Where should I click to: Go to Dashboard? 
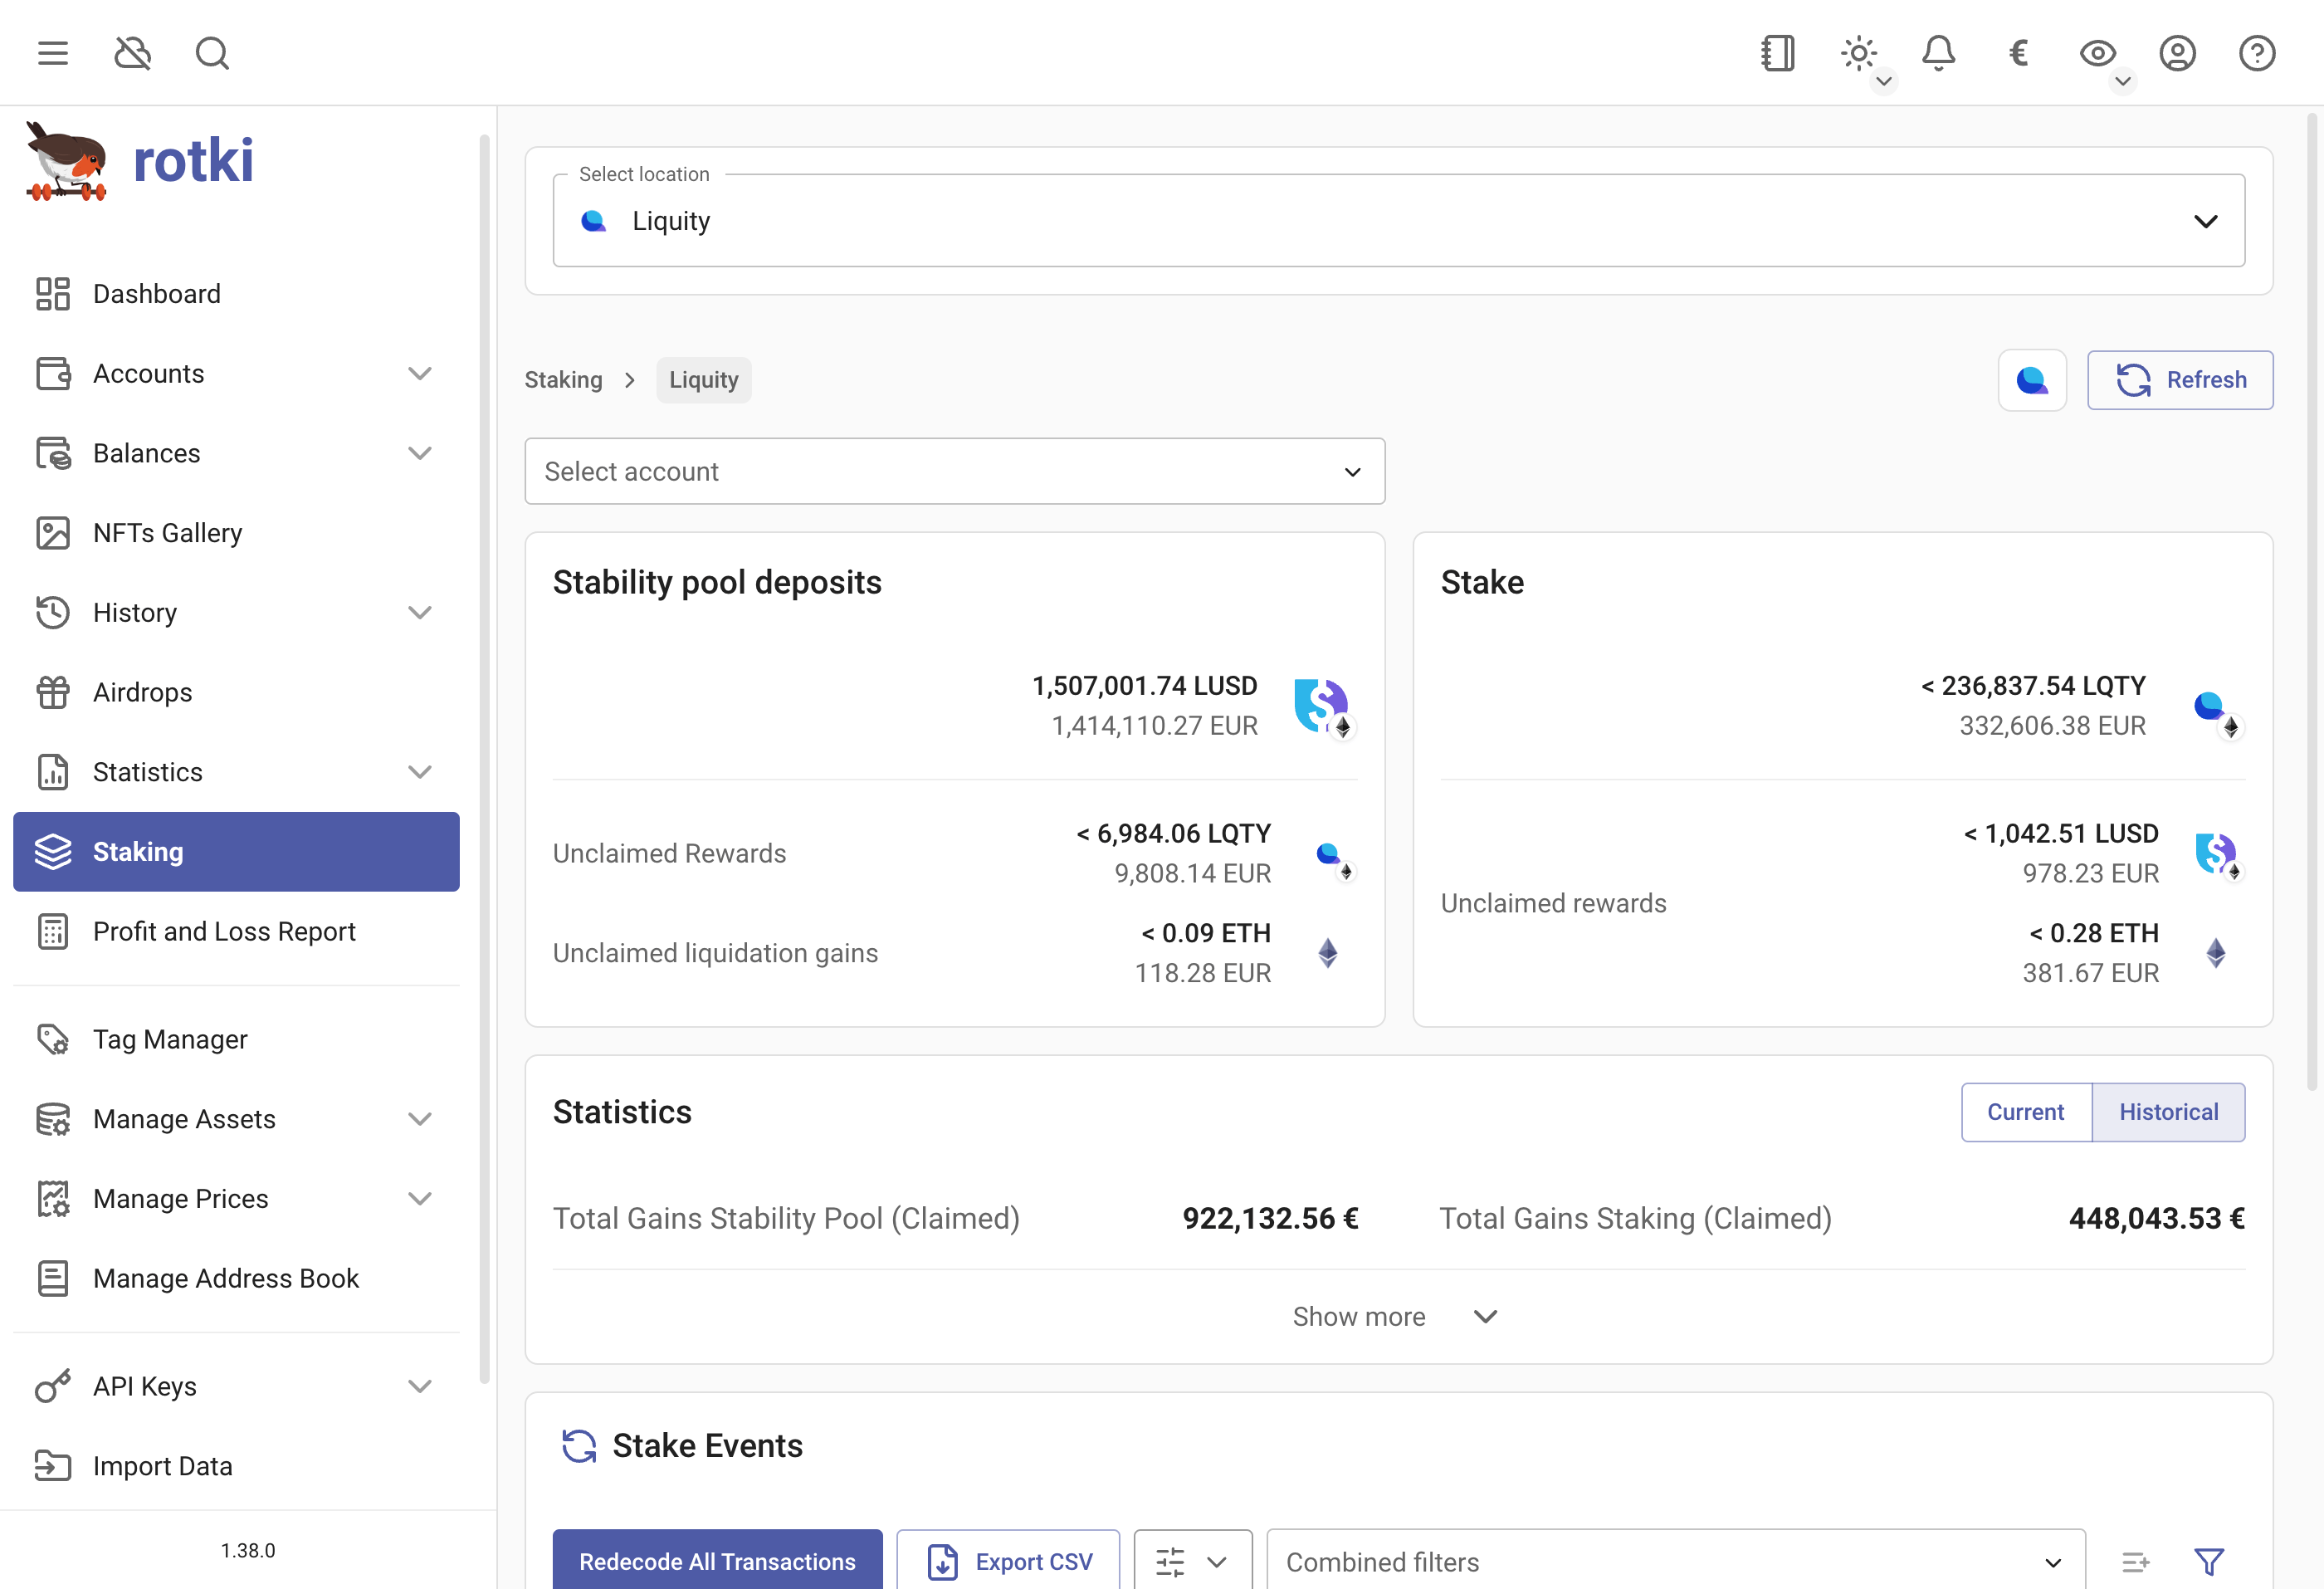pos(236,294)
